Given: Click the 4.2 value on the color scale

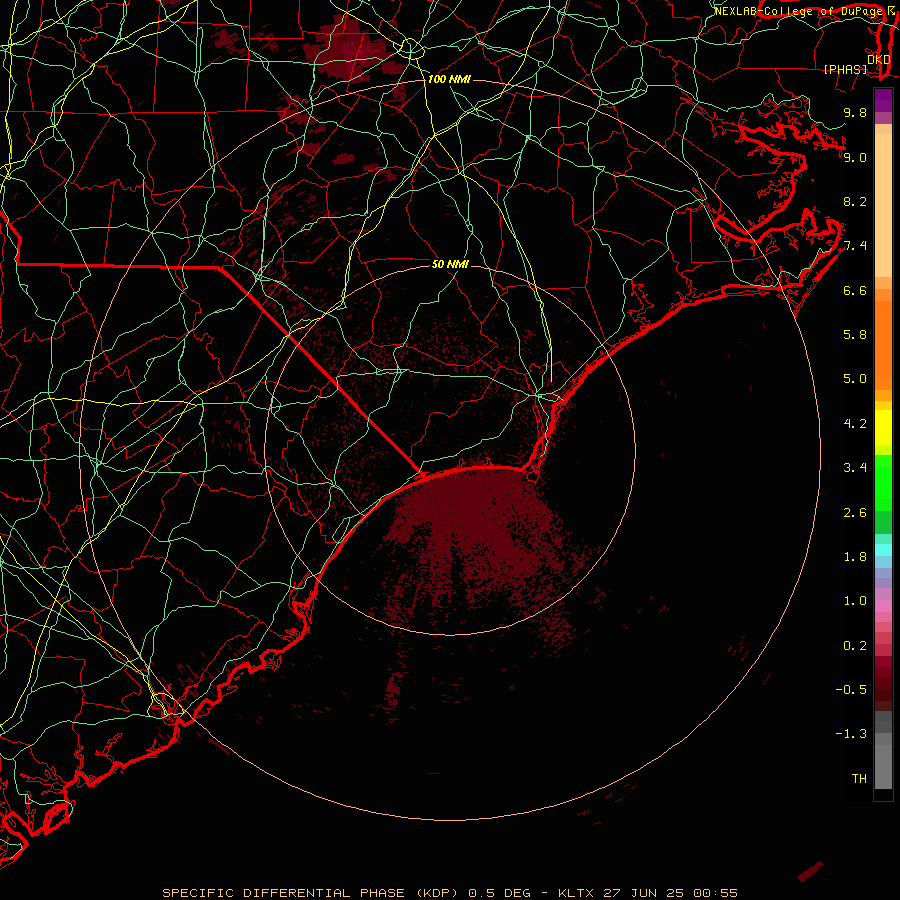Looking at the screenshot, I should [x=855, y=424].
